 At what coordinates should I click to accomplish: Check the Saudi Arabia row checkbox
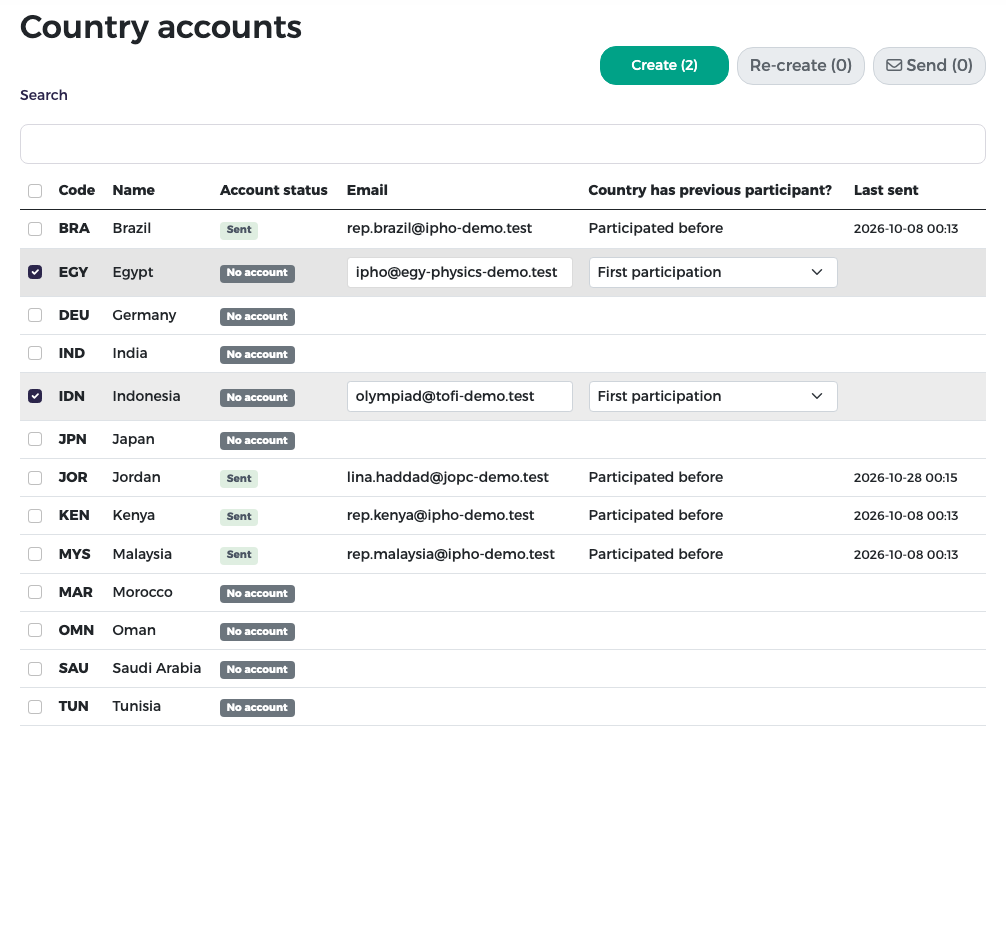(35, 669)
